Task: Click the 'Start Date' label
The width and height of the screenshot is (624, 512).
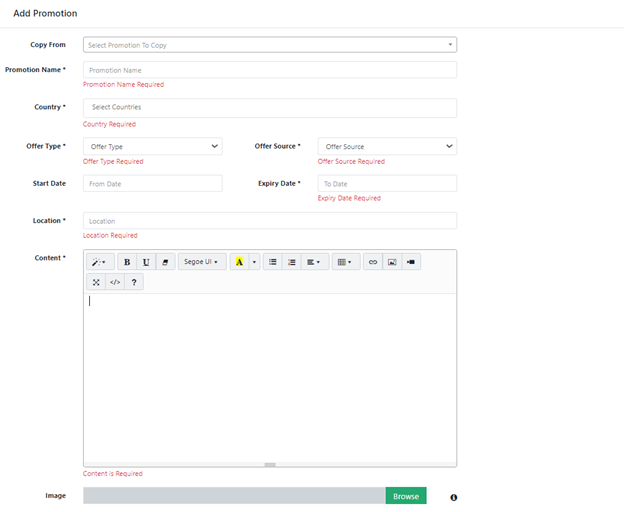Action: (49, 183)
